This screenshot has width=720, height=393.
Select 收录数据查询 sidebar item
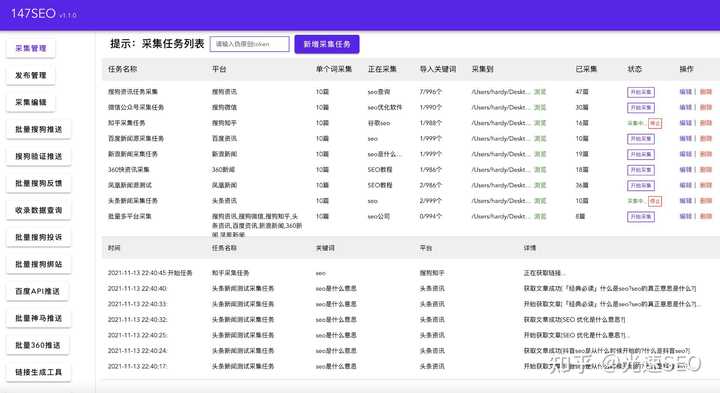coord(39,210)
